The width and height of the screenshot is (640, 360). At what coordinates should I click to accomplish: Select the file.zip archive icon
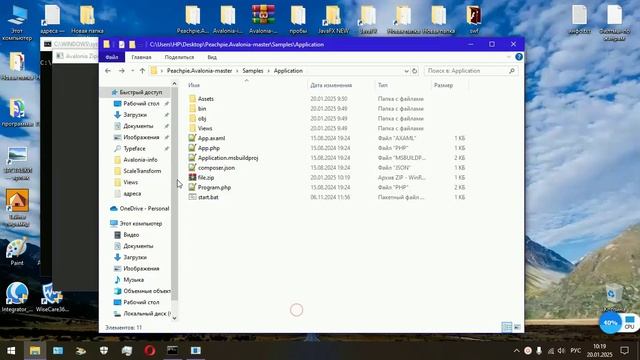click(192, 178)
